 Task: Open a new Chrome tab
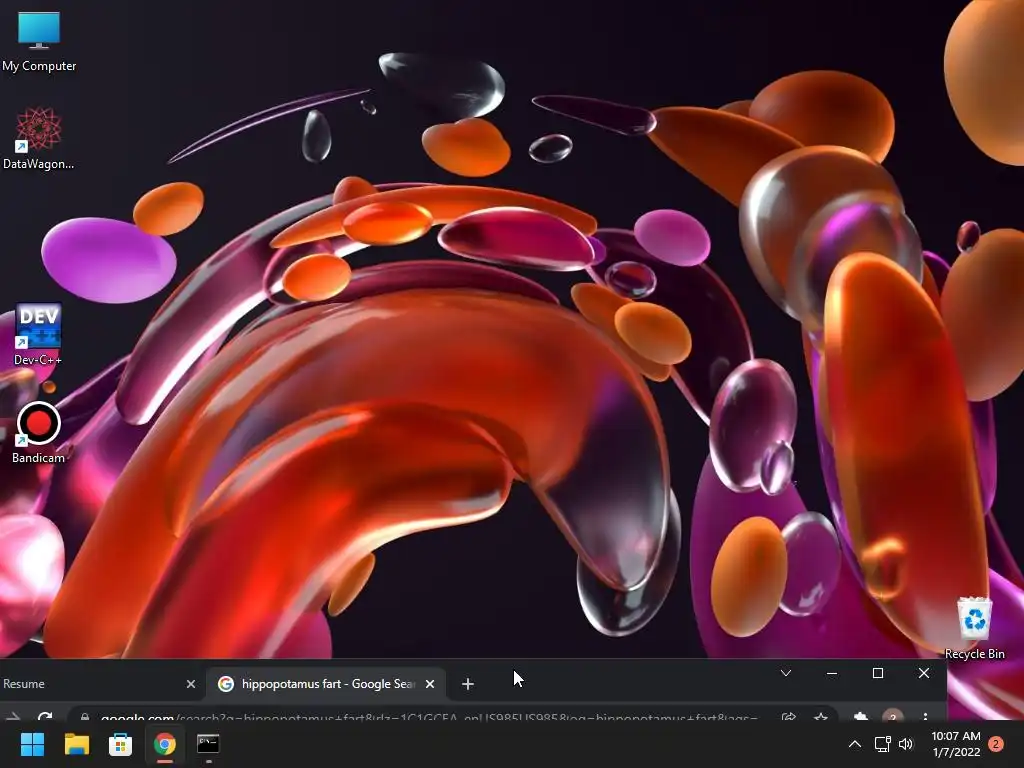pos(468,684)
